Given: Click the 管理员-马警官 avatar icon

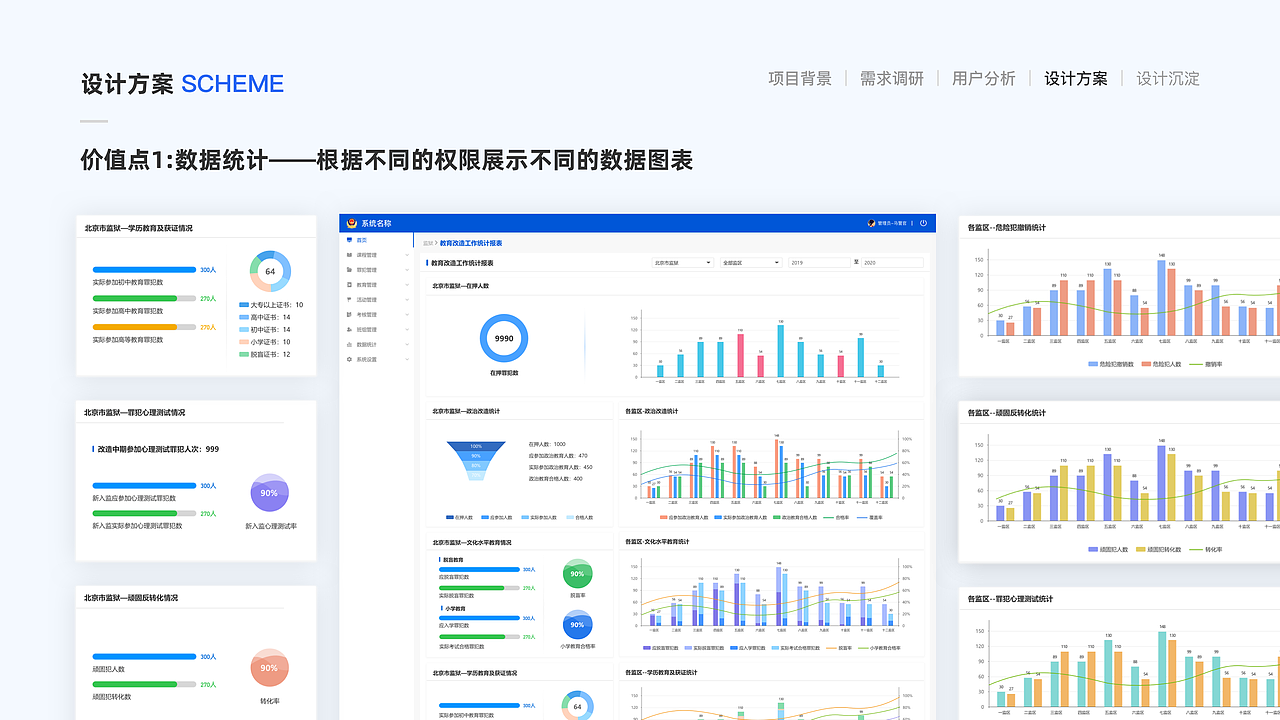Looking at the screenshot, I should tap(872, 223).
